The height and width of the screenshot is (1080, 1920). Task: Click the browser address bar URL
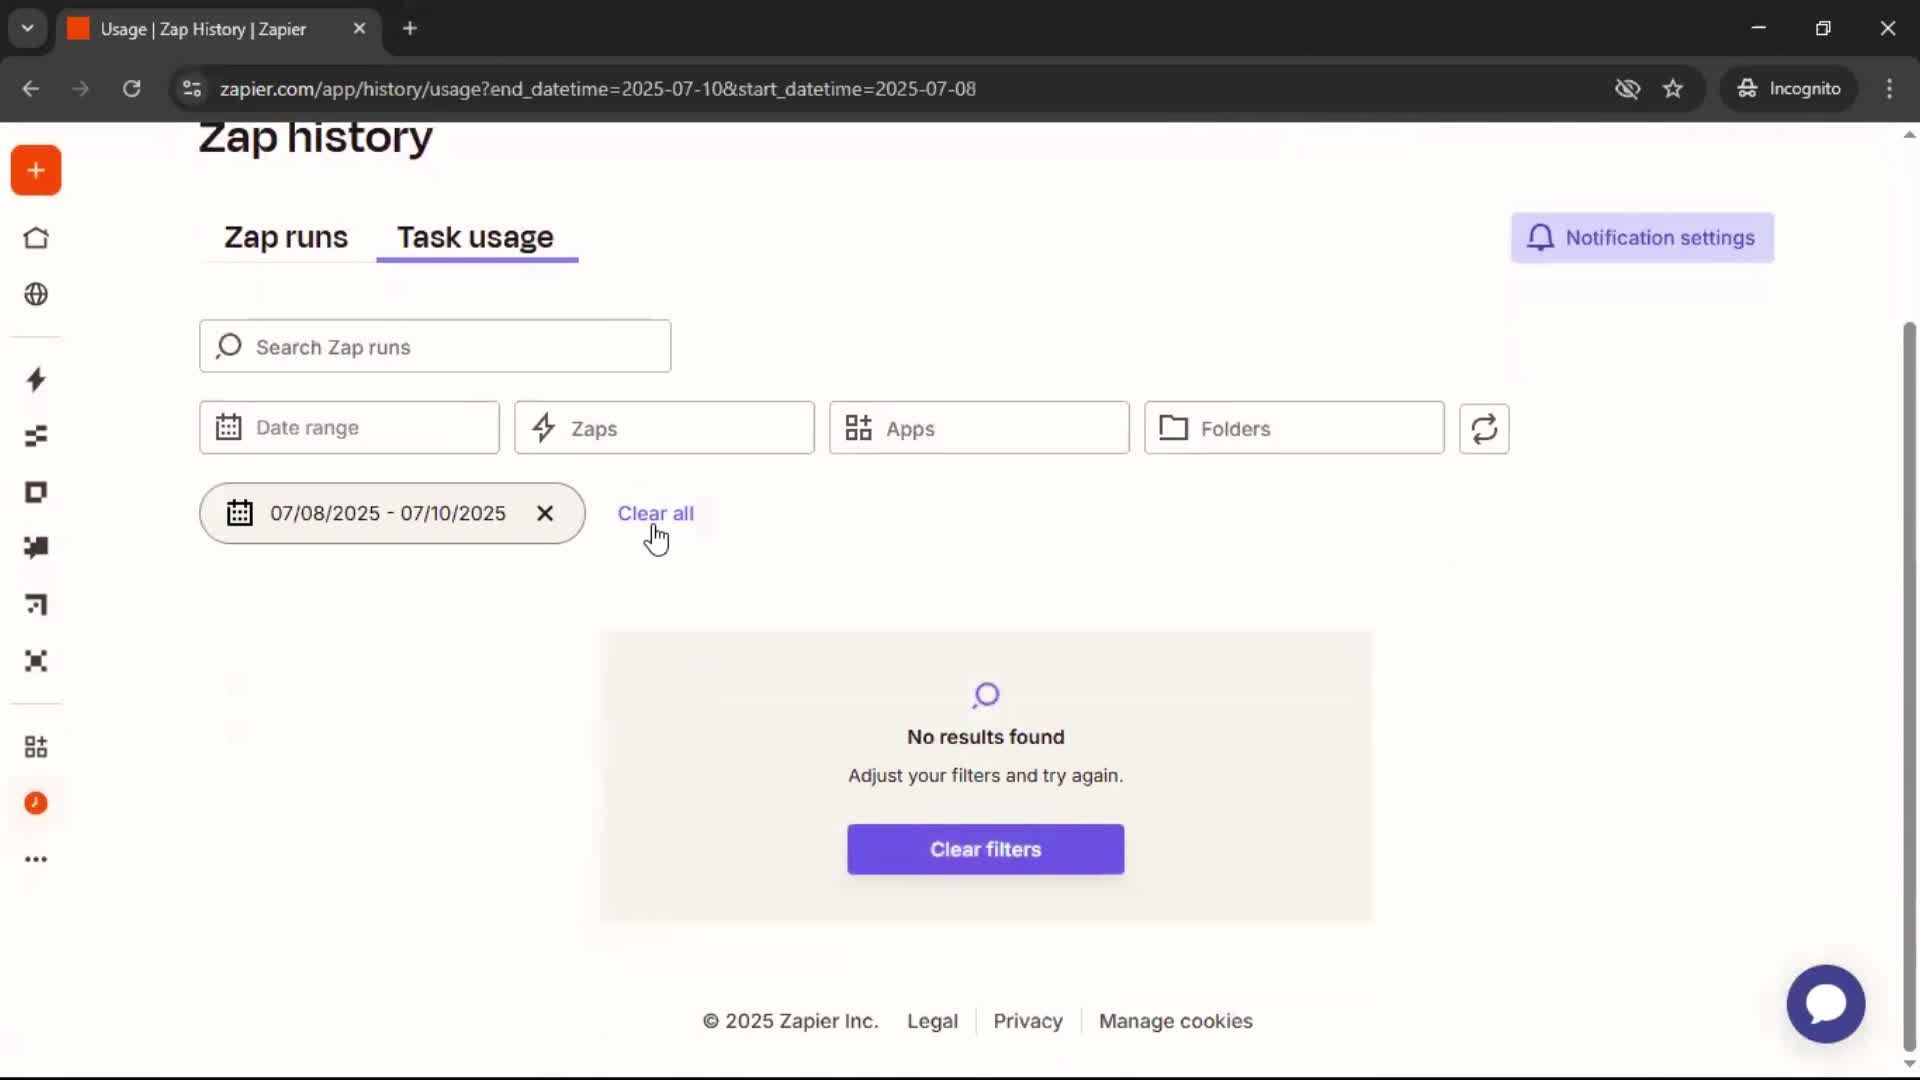point(597,88)
